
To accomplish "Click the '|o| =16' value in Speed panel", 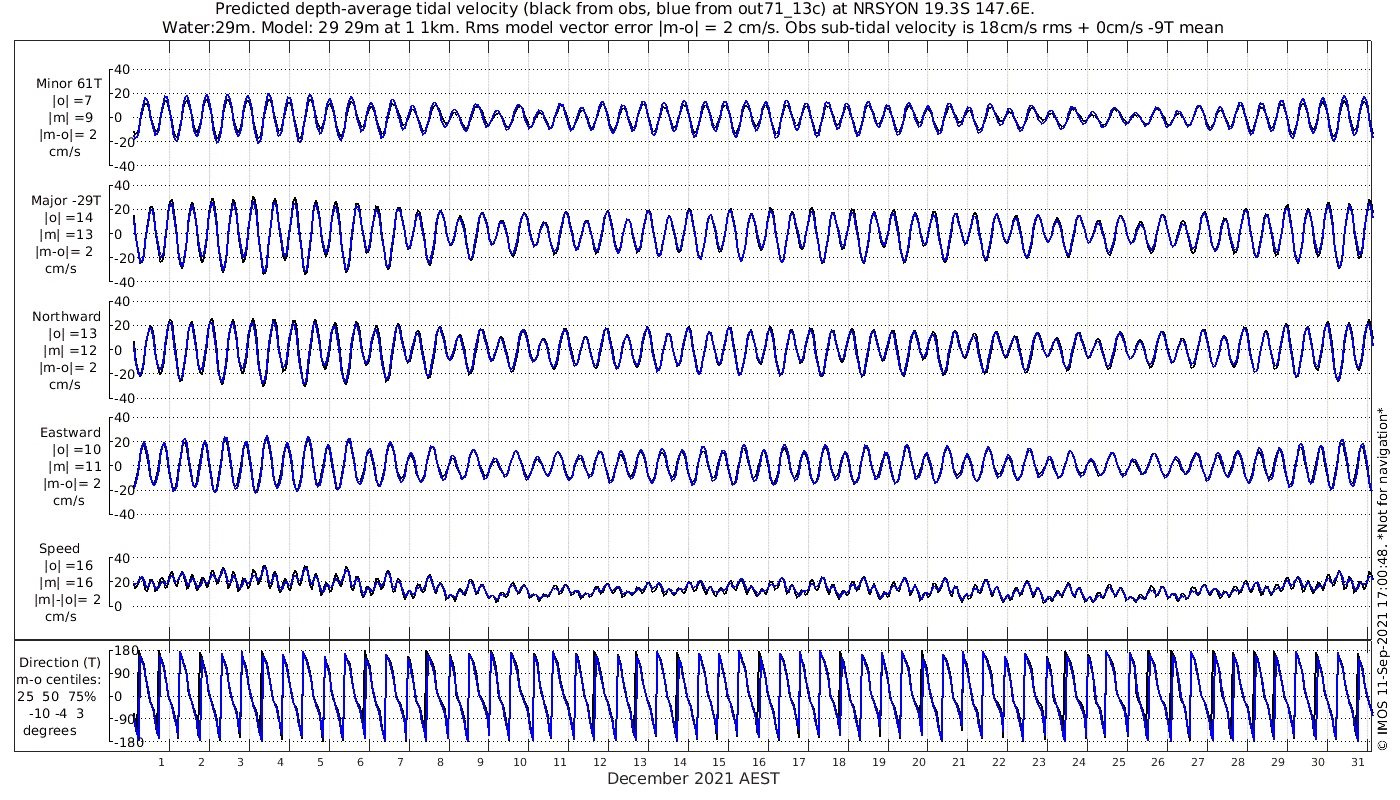I will point(68,565).
